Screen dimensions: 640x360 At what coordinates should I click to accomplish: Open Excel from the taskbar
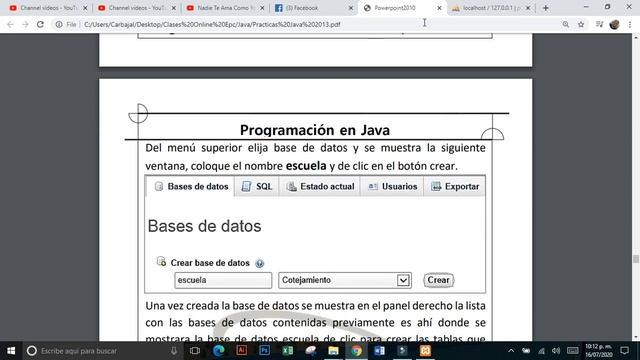287,351
